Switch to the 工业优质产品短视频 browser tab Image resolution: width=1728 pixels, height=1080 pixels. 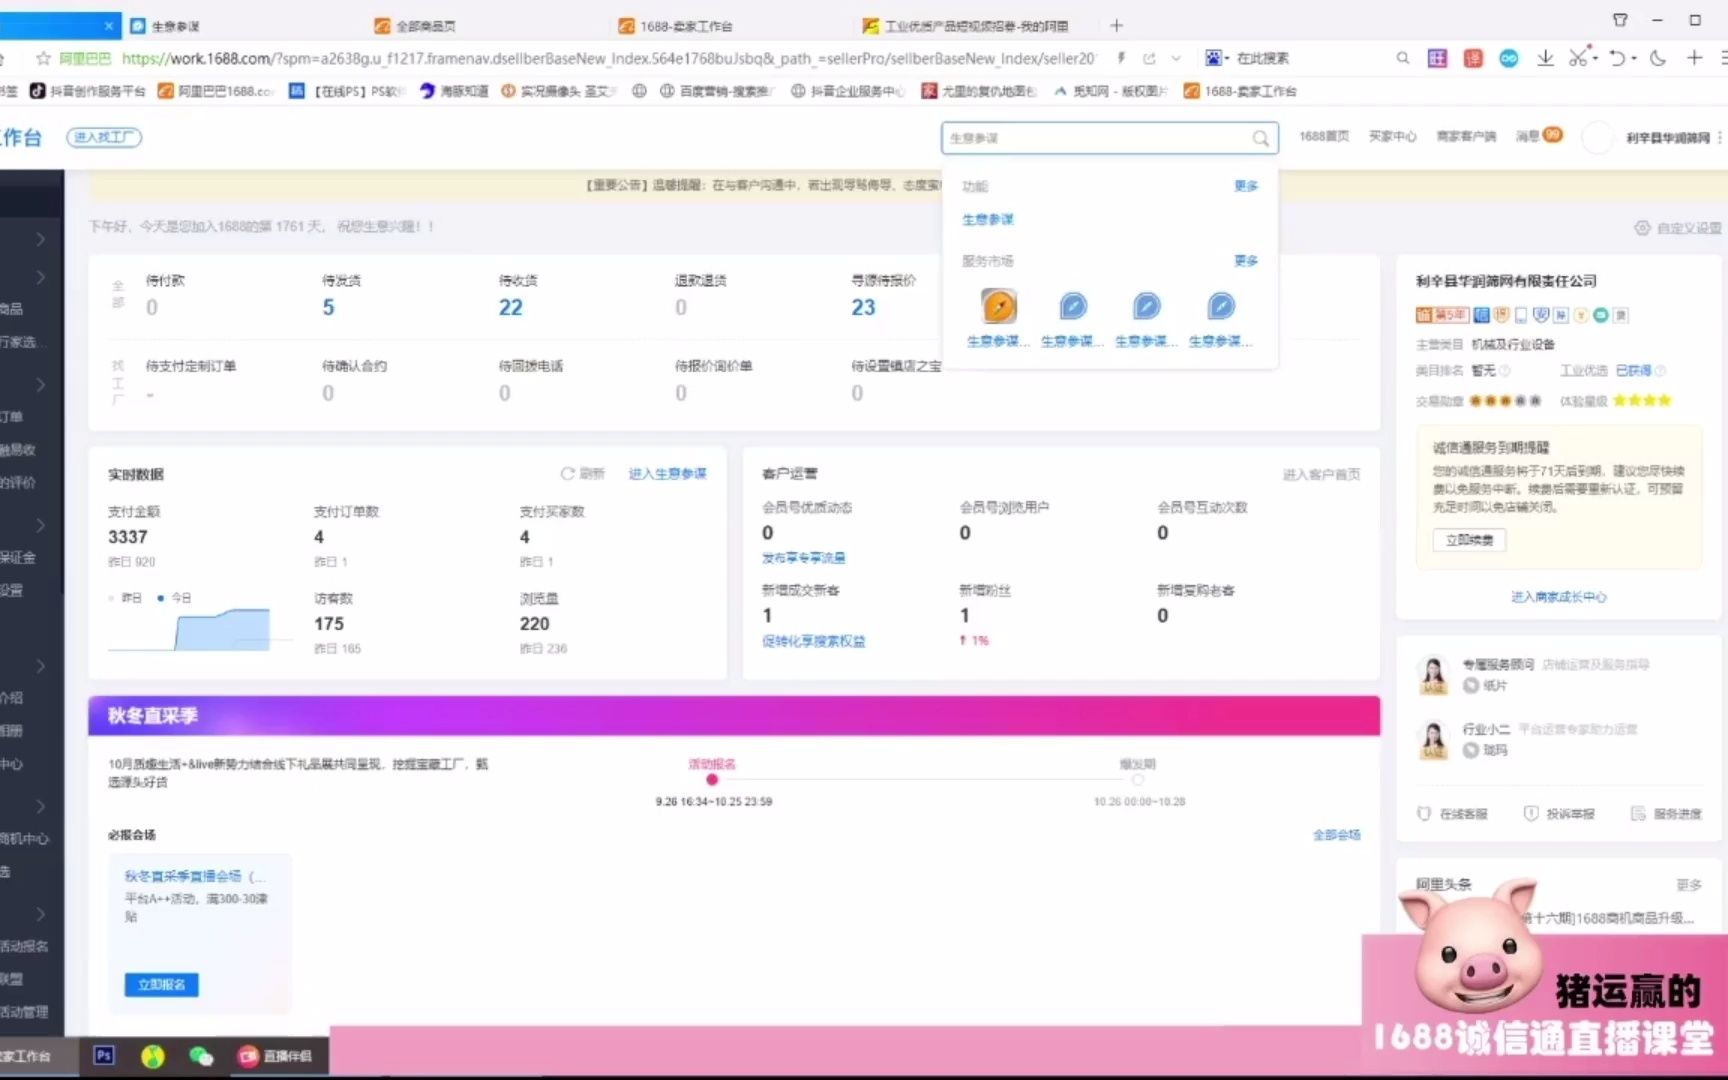[972, 26]
